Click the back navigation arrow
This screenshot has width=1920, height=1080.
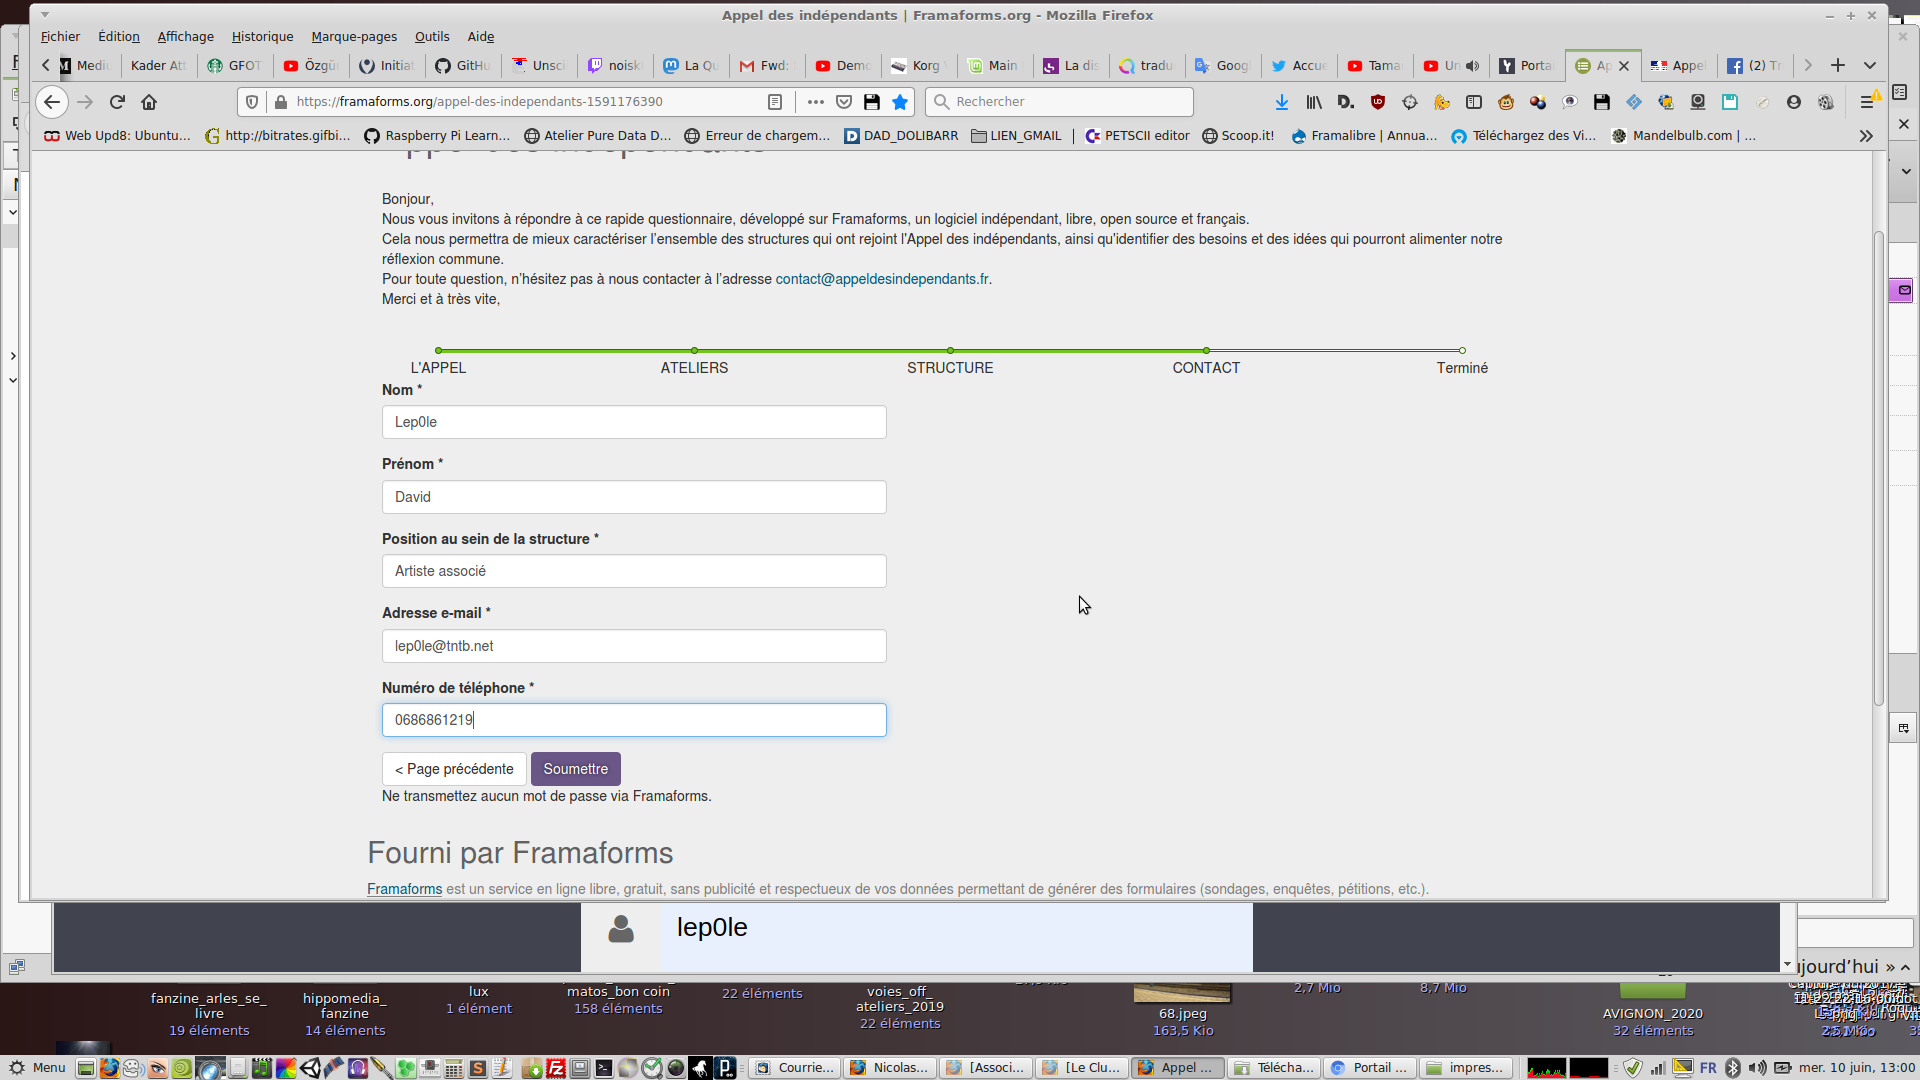[x=52, y=102]
